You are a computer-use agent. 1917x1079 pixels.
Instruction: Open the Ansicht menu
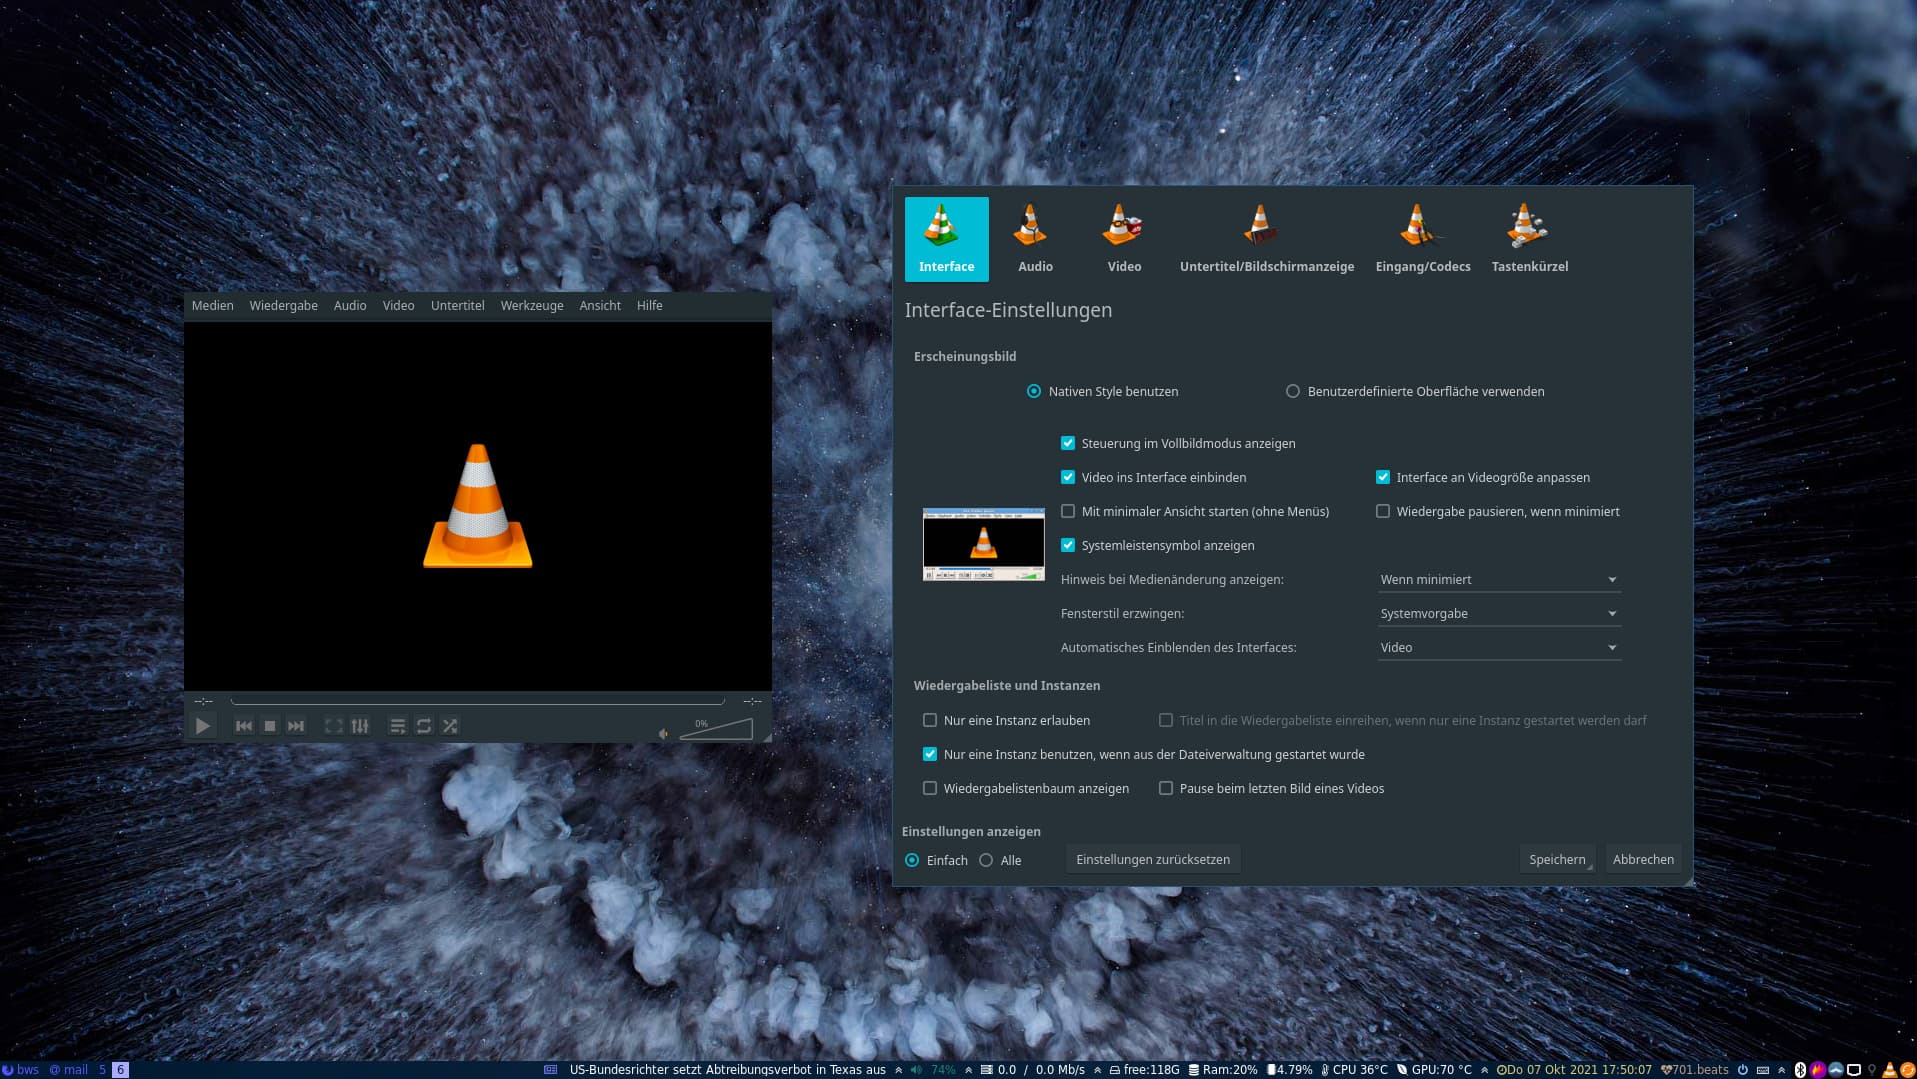(x=600, y=306)
